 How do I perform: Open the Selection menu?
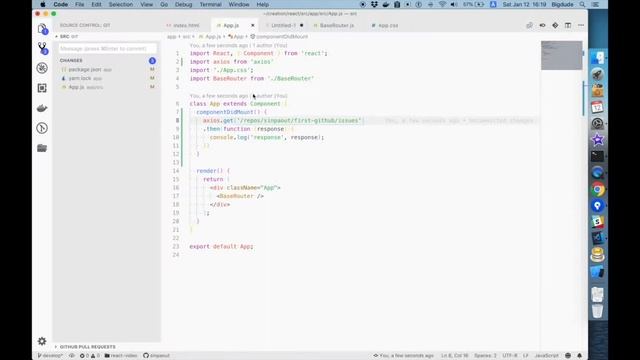pos(120,4)
